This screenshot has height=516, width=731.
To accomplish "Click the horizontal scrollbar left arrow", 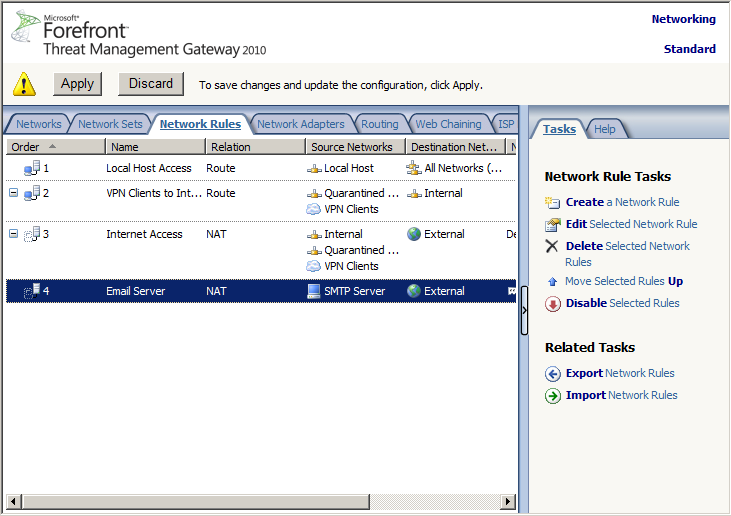I will [13, 502].
